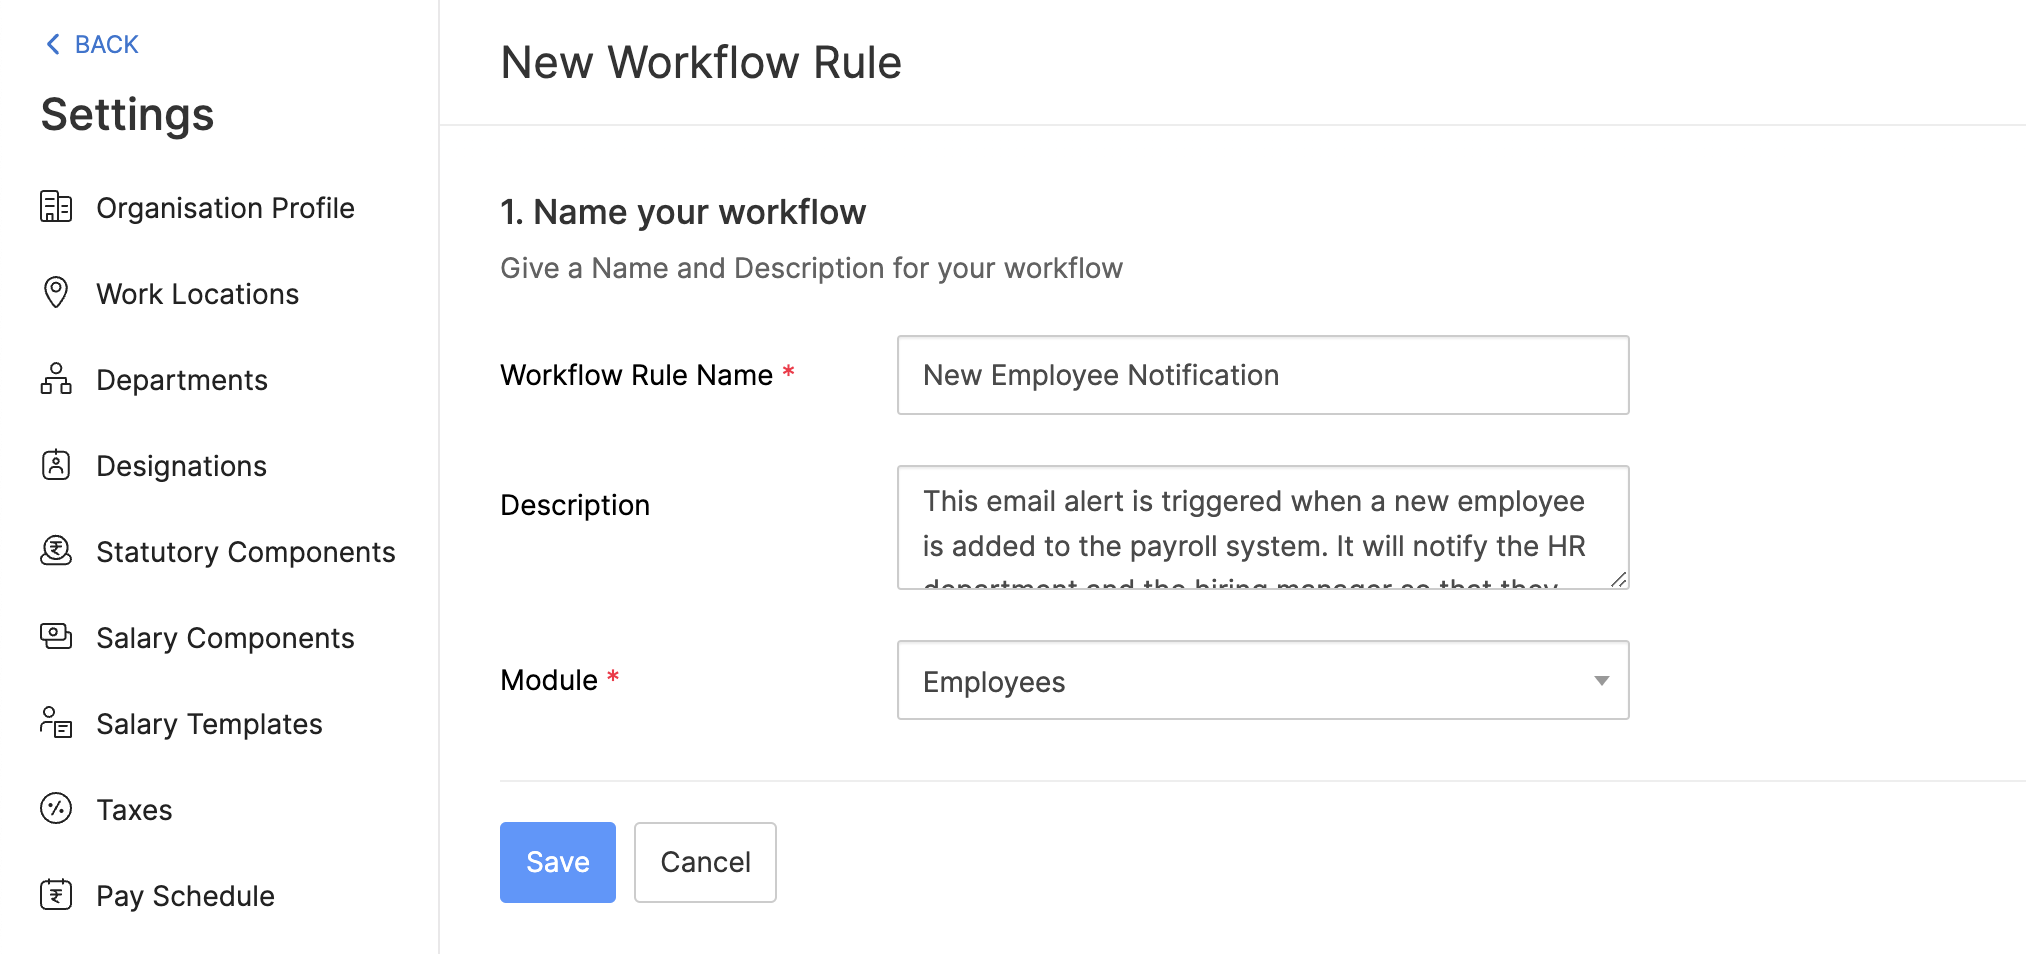Click the Taxes percent icon
The height and width of the screenshot is (954, 2026).
pos(56,808)
